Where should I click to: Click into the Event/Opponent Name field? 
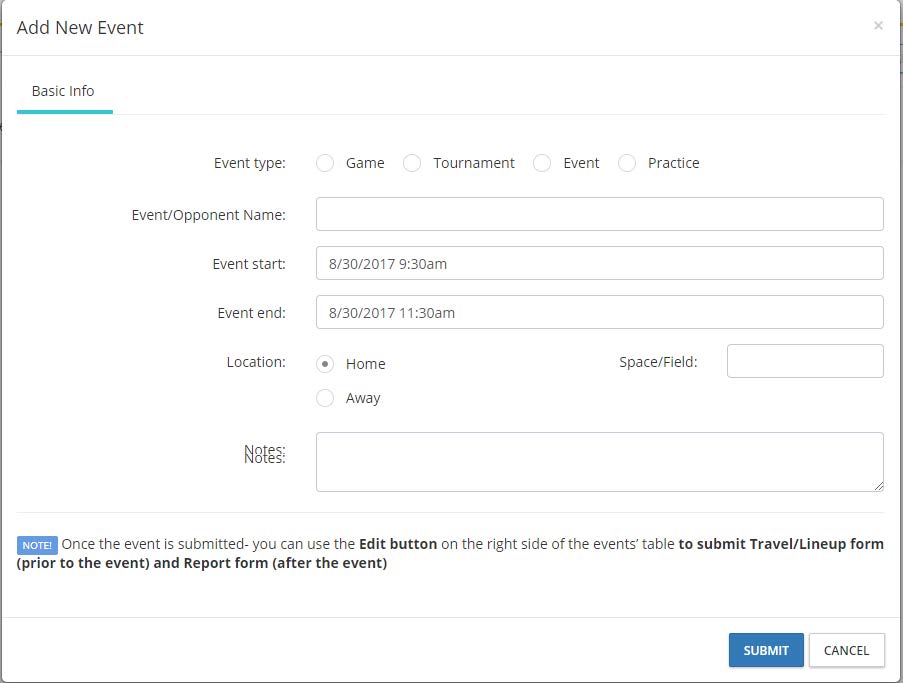(599, 213)
